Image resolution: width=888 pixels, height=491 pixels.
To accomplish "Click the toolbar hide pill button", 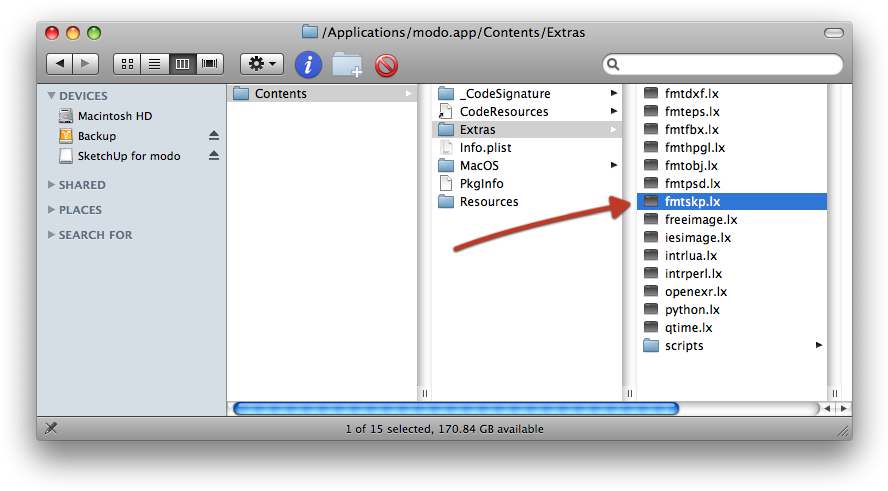I will pyautogui.click(x=834, y=33).
